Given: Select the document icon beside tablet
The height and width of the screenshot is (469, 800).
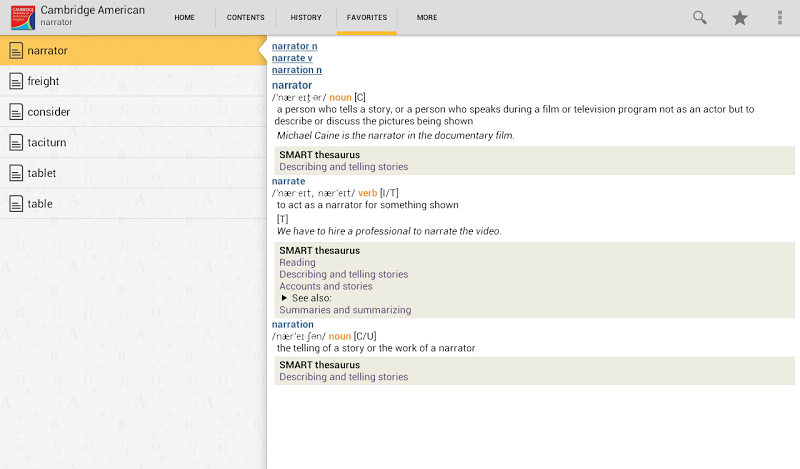Looking at the screenshot, I should click(x=16, y=173).
